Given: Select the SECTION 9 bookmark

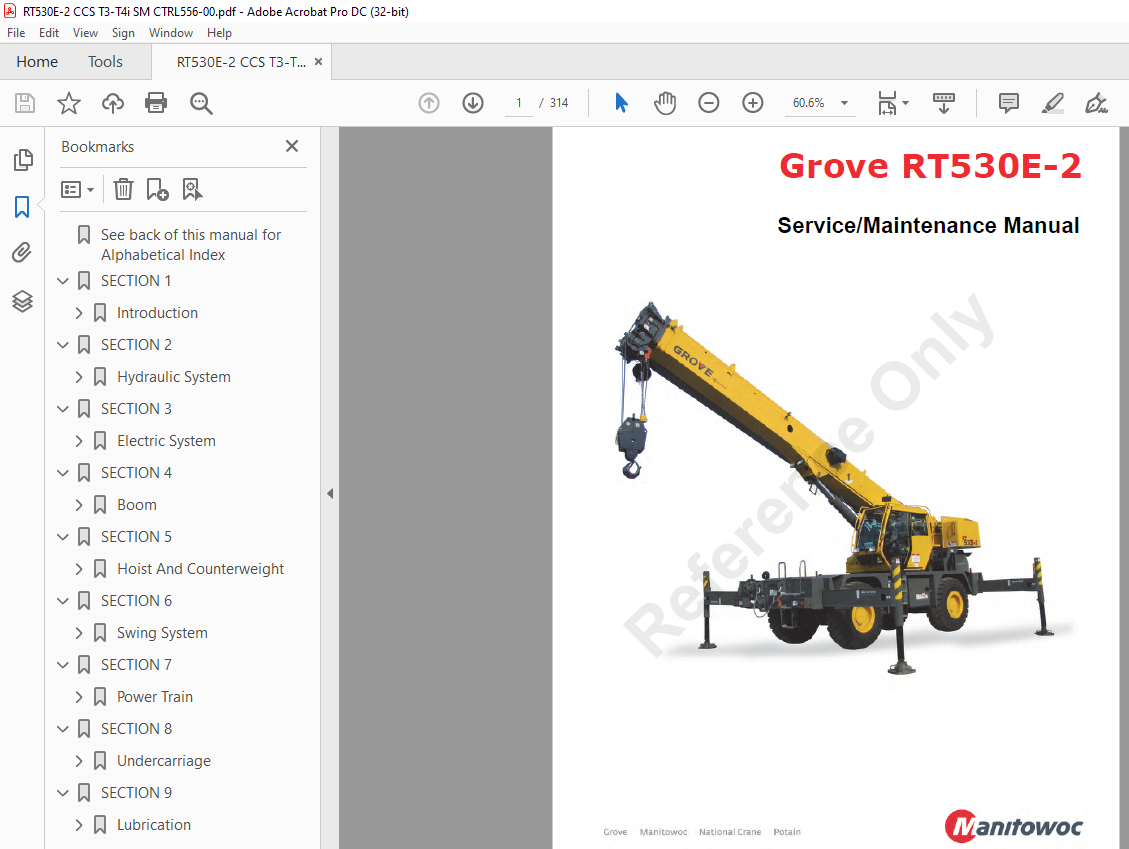Looking at the screenshot, I should (x=136, y=793).
